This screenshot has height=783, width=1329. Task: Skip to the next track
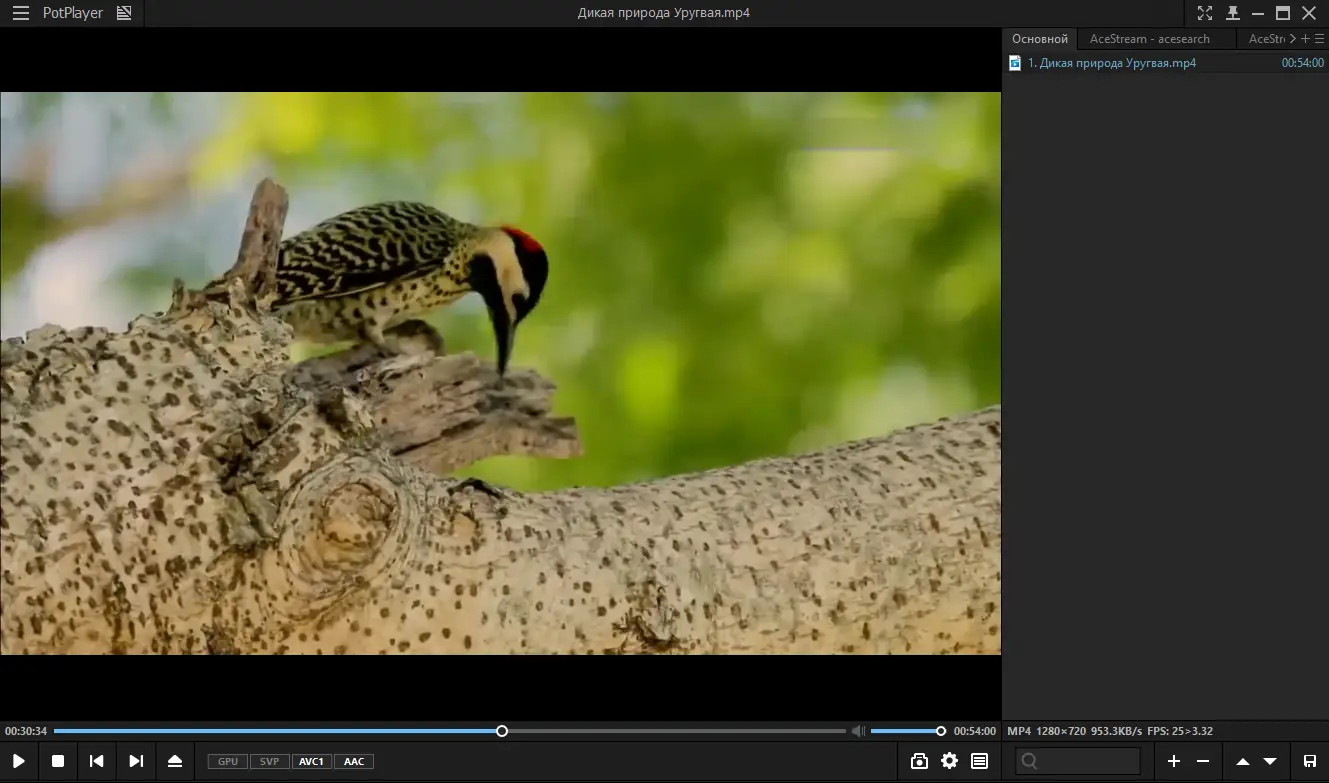(136, 761)
